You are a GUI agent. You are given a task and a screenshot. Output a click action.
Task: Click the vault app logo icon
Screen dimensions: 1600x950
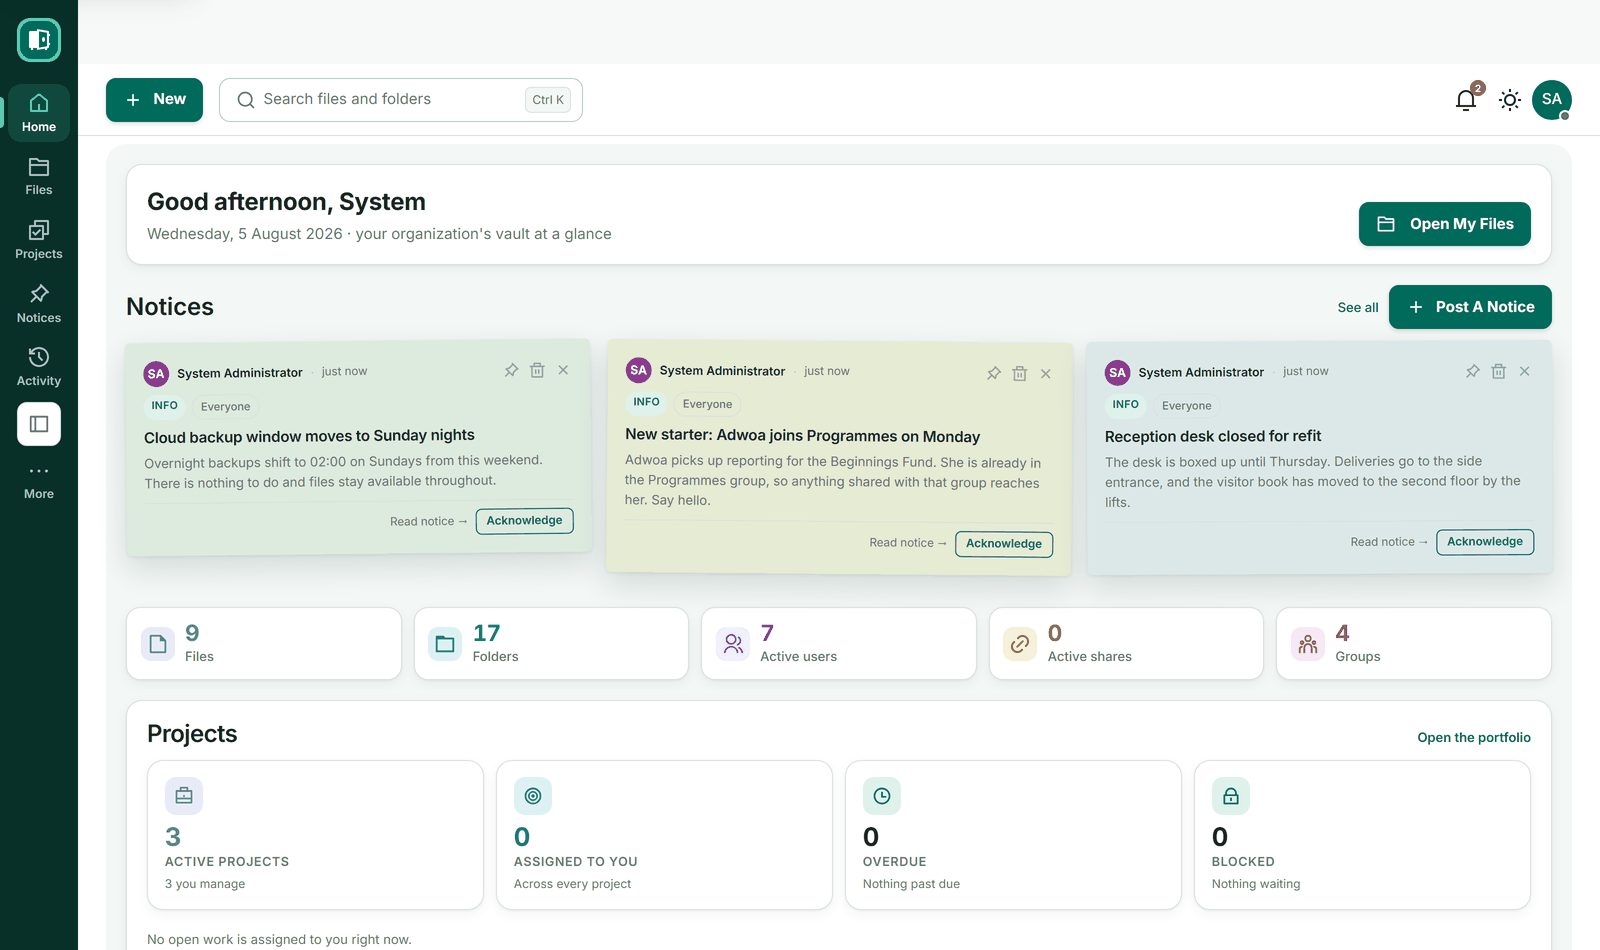[x=39, y=40]
